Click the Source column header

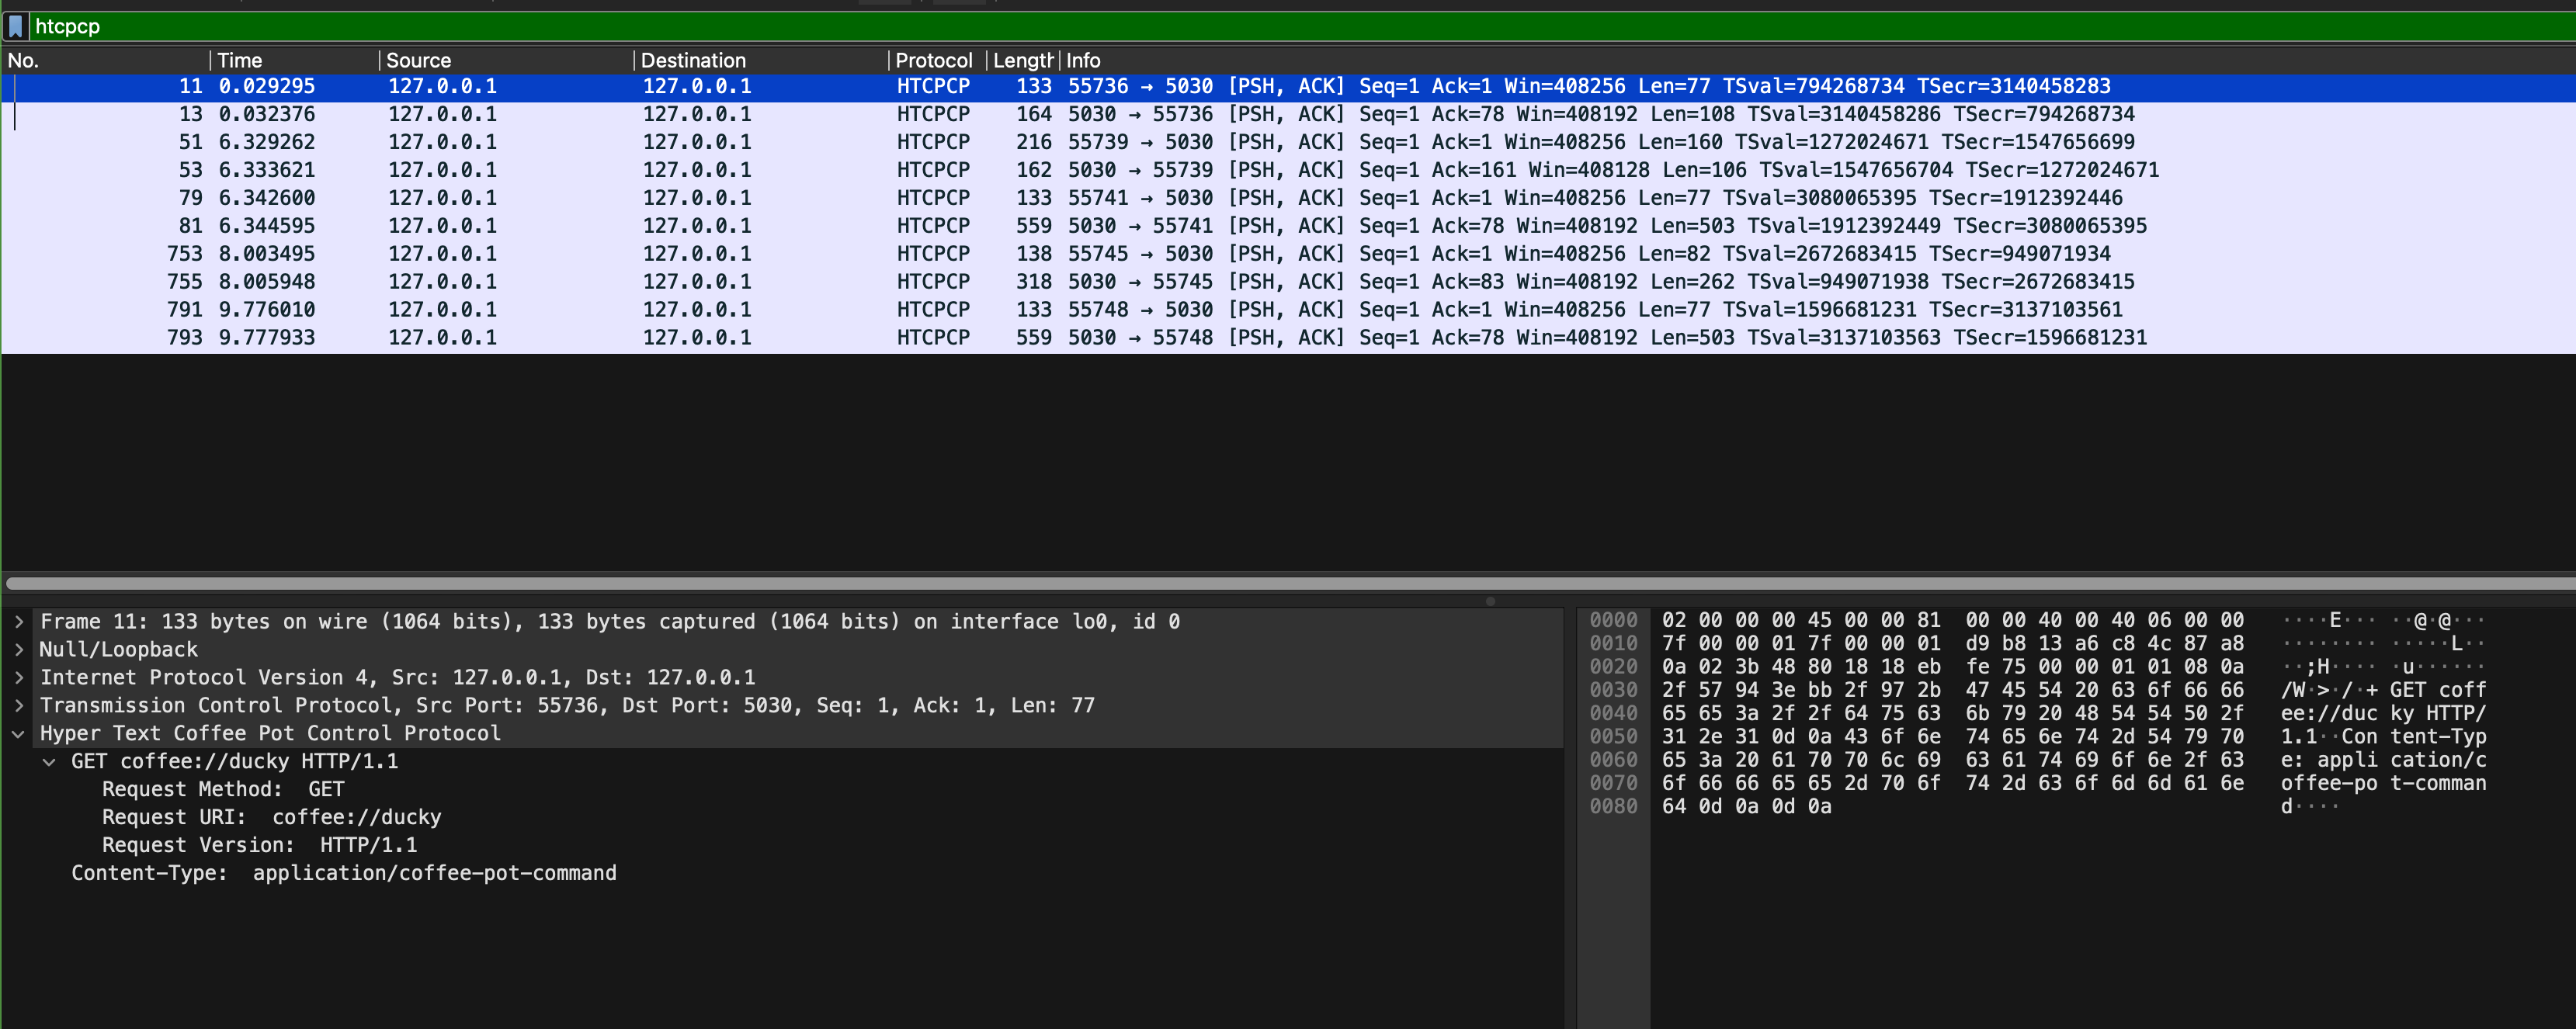pos(418,60)
